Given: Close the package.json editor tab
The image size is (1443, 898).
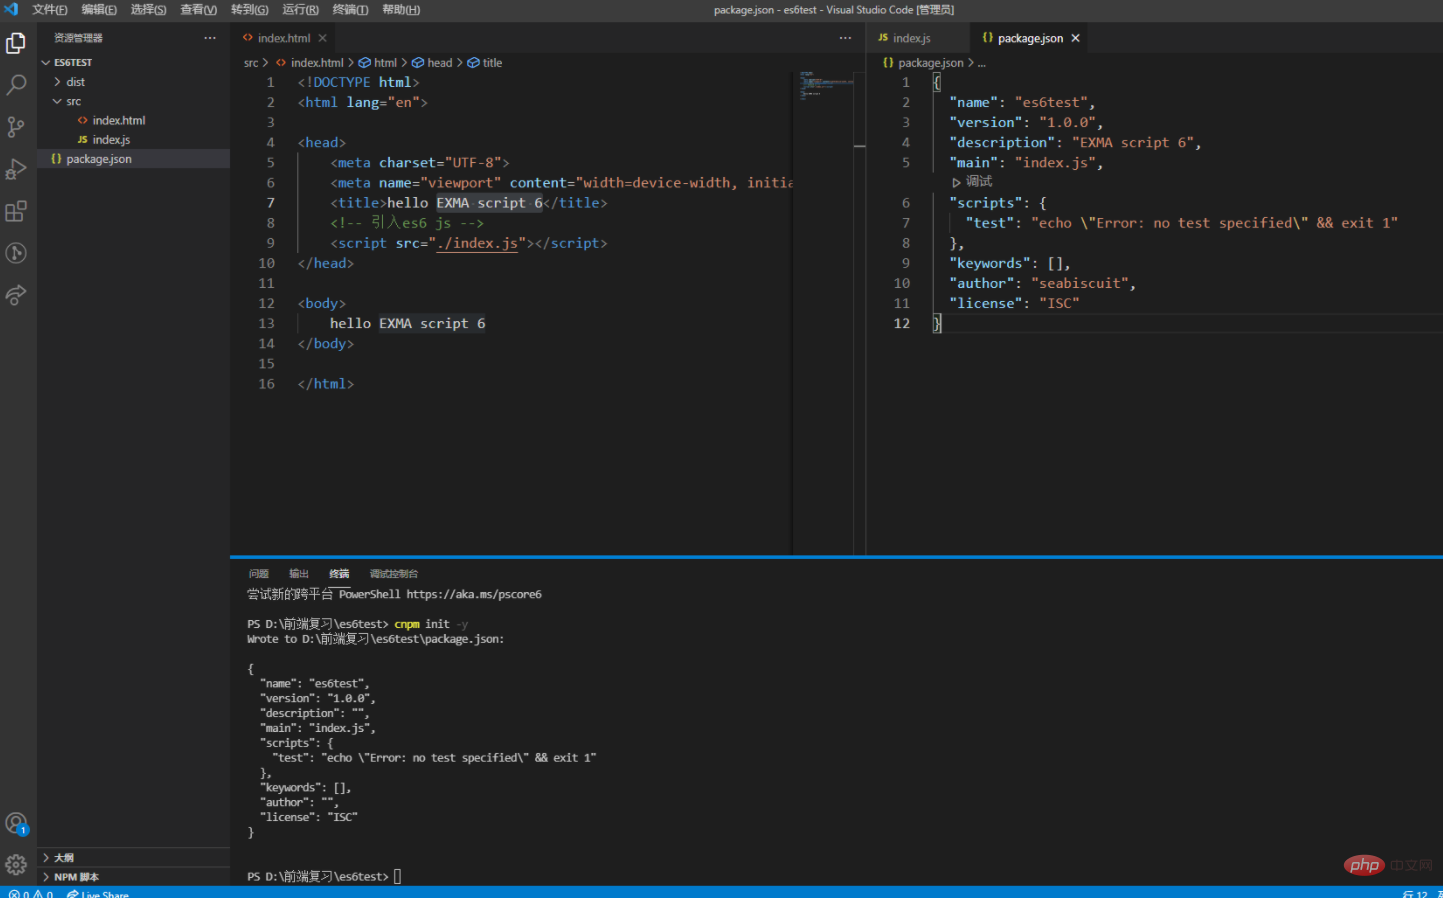Looking at the screenshot, I should 1076,38.
